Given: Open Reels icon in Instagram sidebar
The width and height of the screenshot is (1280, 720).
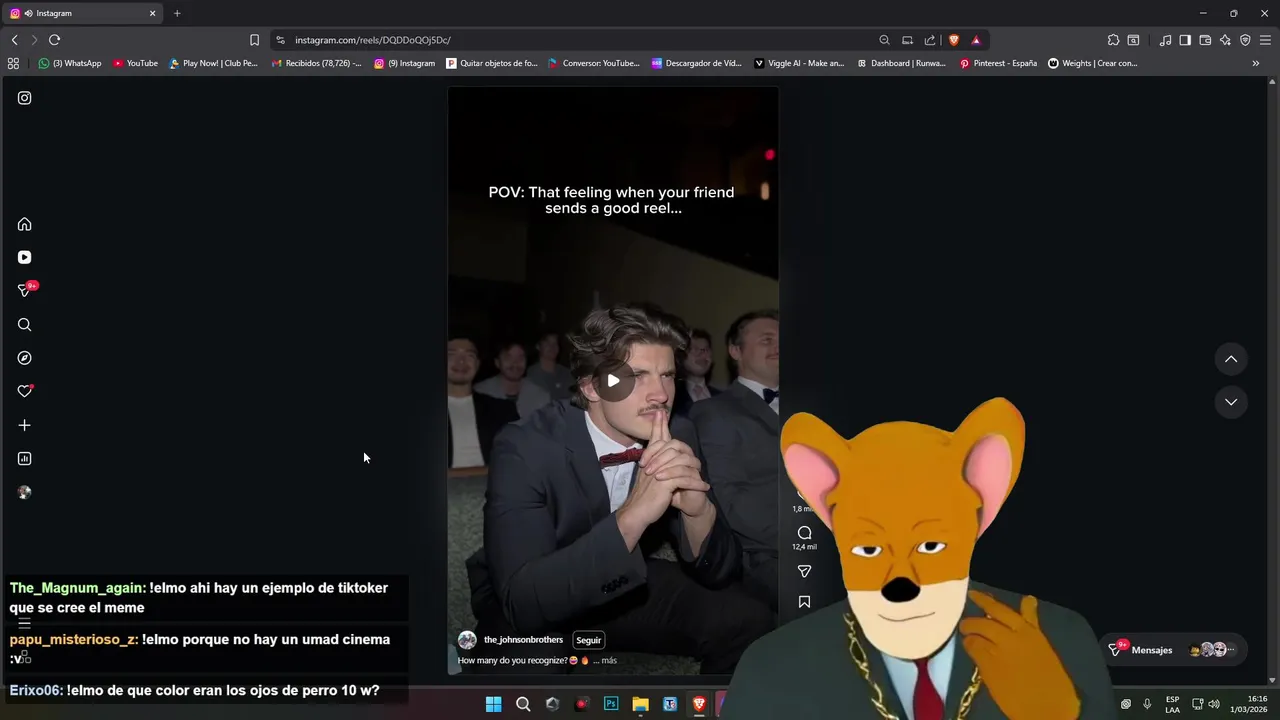Looking at the screenshot, I should (x=24, y=257).
